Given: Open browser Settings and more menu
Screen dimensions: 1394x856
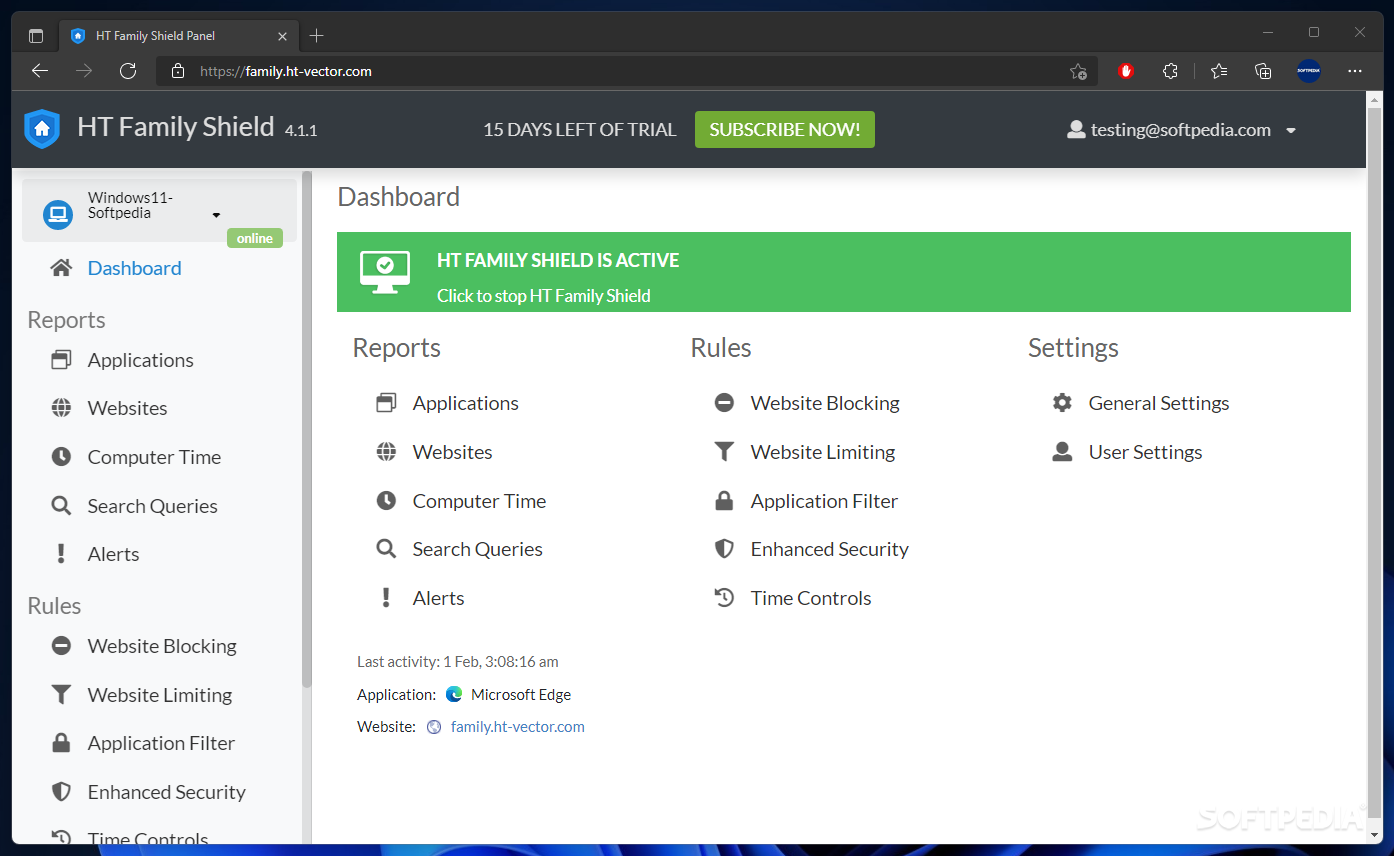Looking at the screenshot, I should pos(1355,71).
